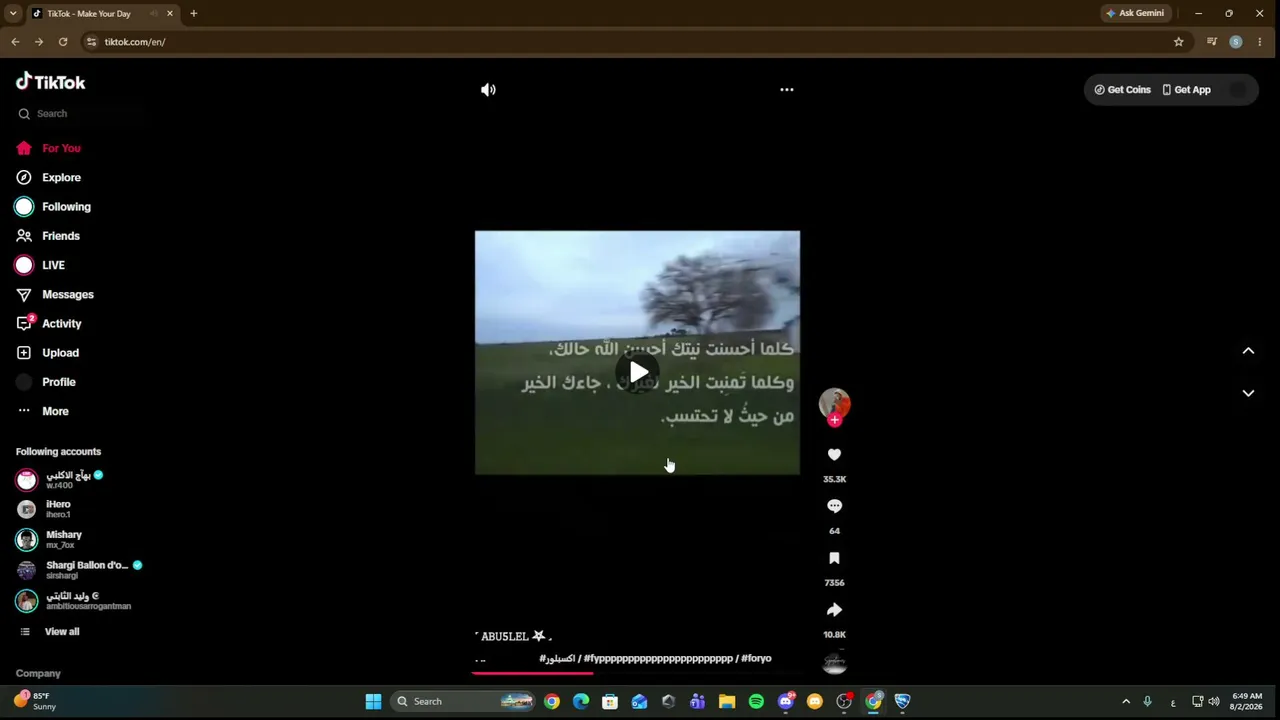The height and width of the screenshot is (720, 1280).
Task: Go to next video with down chevron
Action: 1248,393
